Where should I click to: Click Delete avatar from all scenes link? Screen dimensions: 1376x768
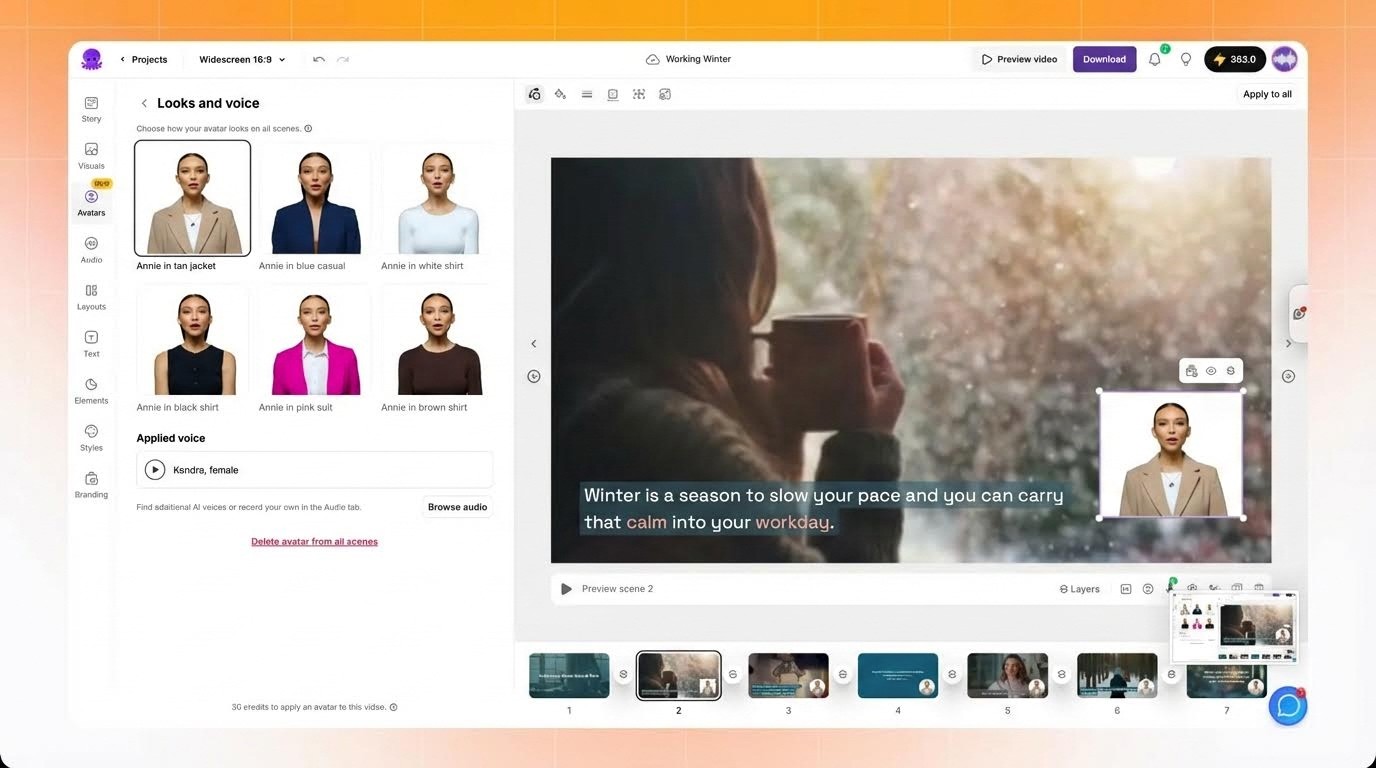[314, 541]
